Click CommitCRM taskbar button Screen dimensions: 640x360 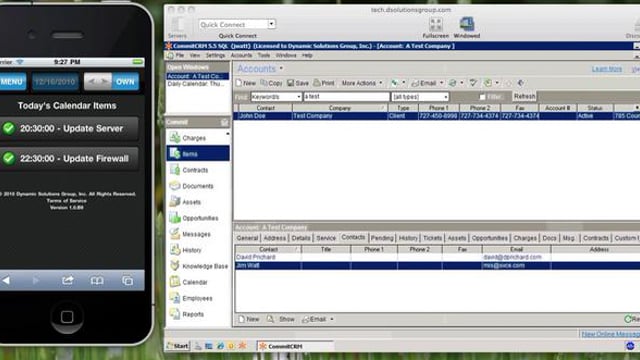click(296, 346)
